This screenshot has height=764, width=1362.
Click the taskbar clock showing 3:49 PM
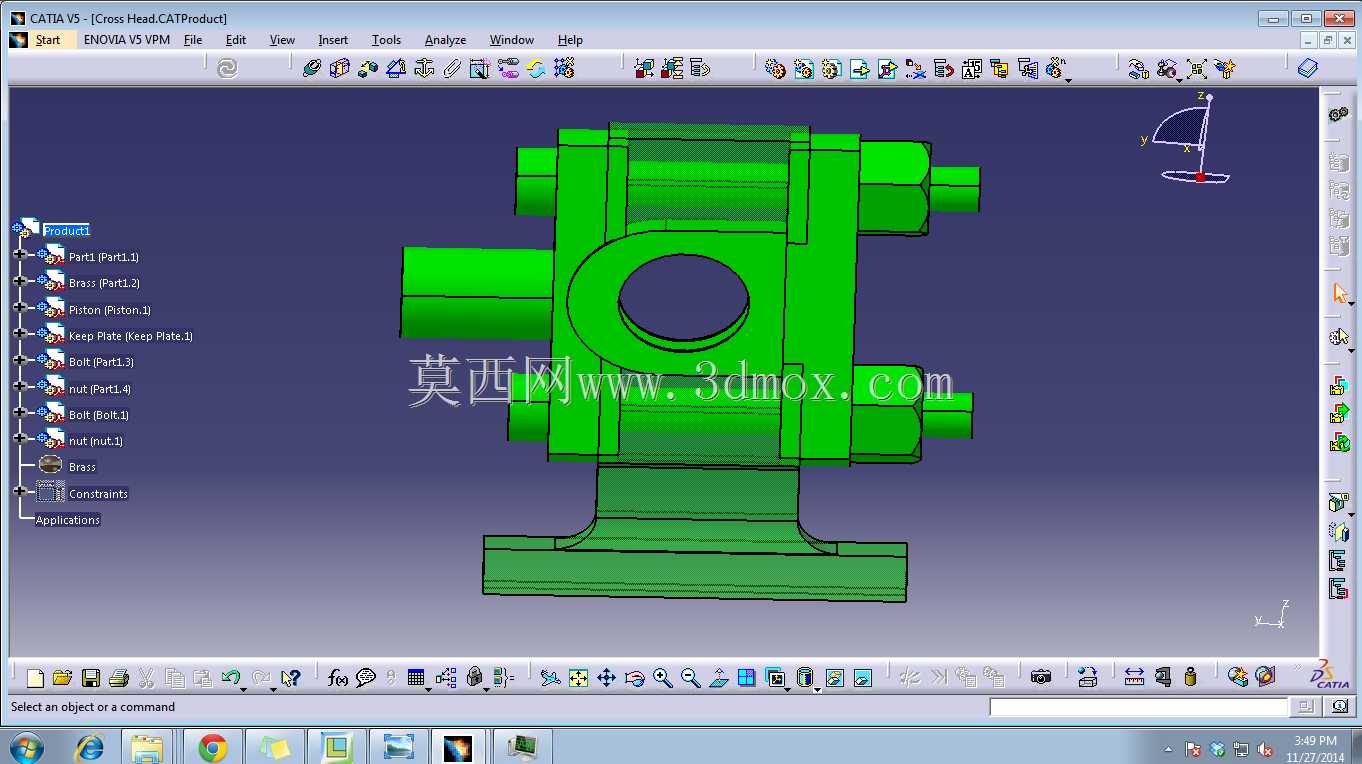(x=1315, y=748)
